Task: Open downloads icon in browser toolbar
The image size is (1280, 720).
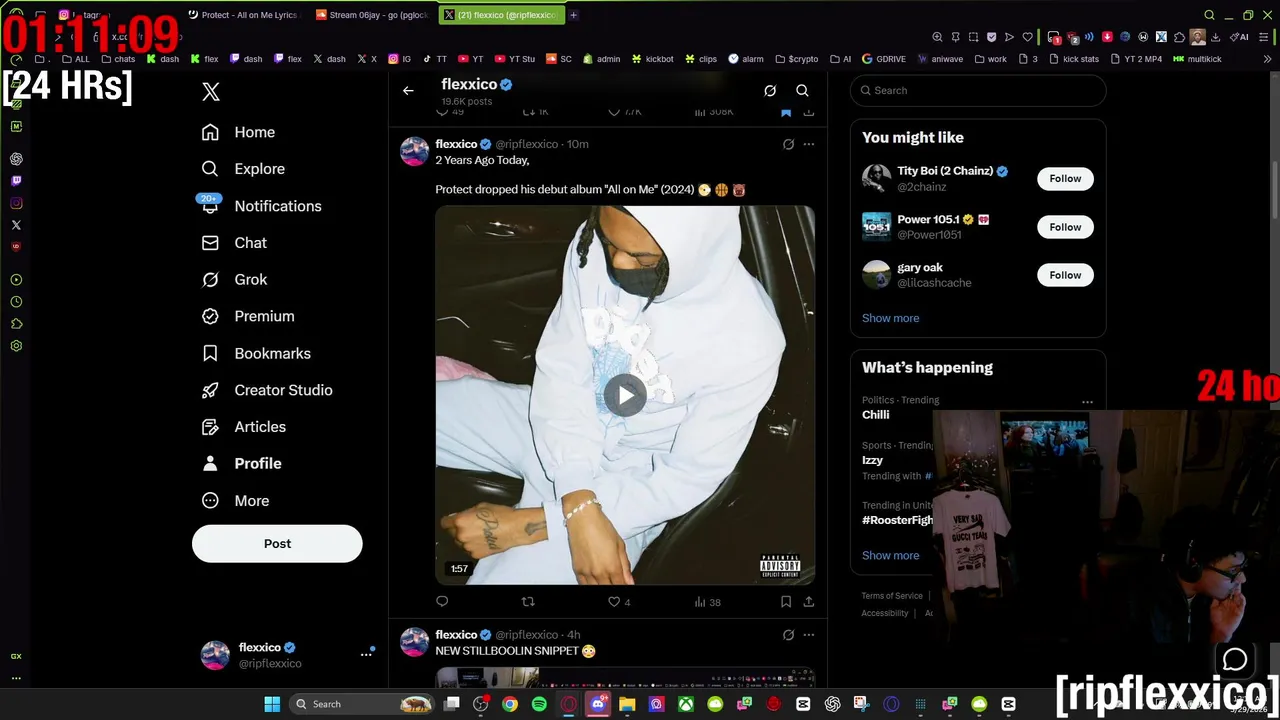Action: pos(1215,37)
